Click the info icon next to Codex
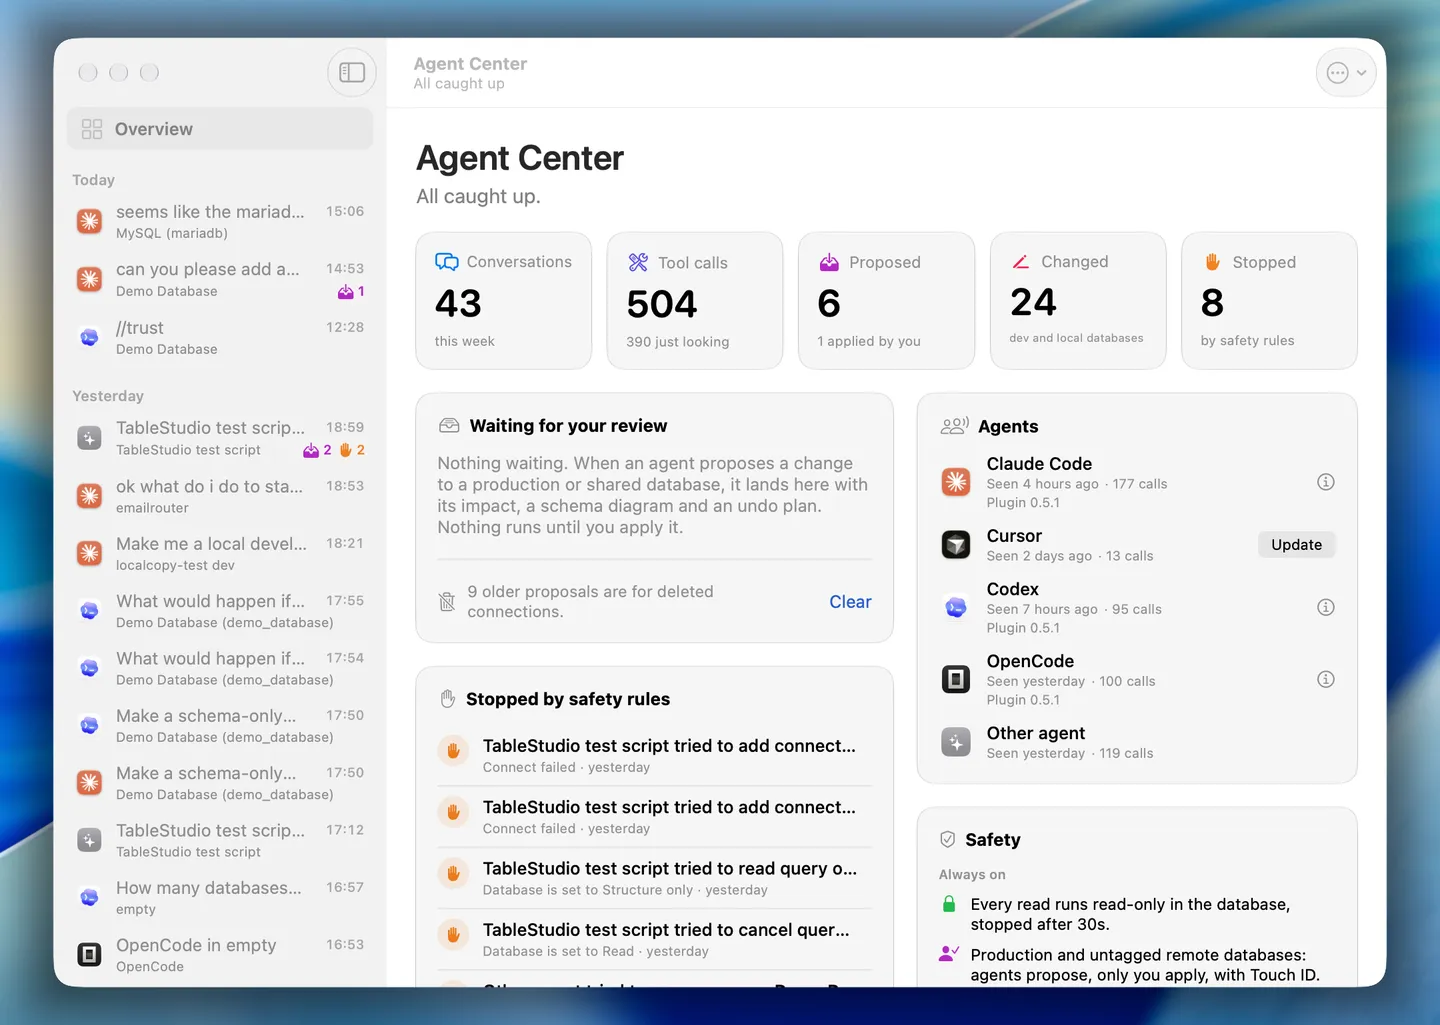This screenshot has height=1025, width=1440. (x=1326, y=607)
